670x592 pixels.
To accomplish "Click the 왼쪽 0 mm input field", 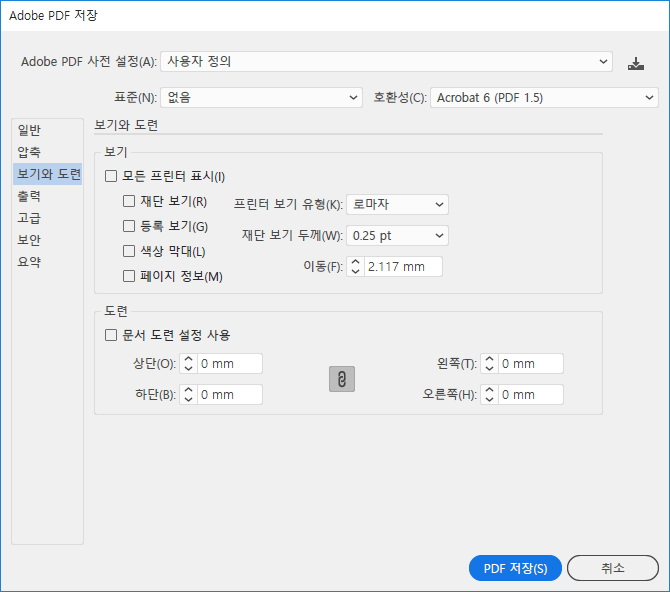I will click(x=530, y=363).
